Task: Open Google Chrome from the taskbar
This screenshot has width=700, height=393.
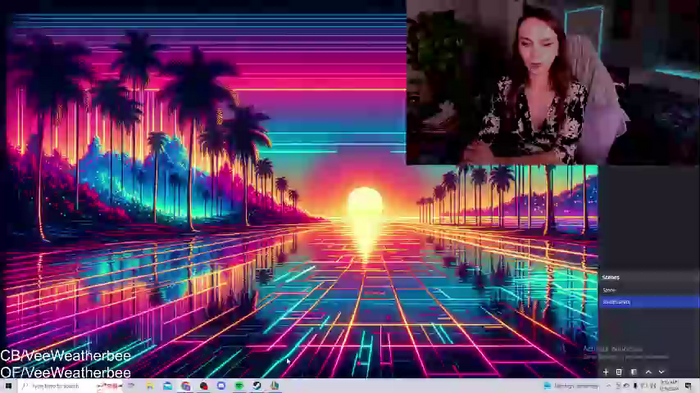Action: [186, 386]
